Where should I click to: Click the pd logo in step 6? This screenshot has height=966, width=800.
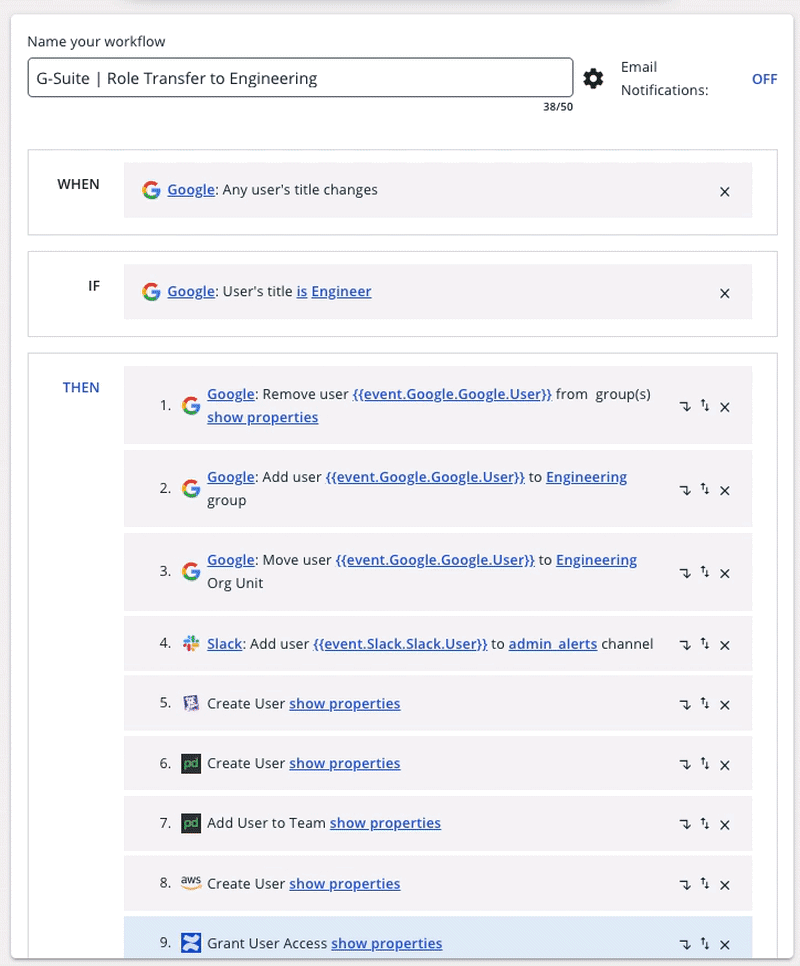(191, 763)
